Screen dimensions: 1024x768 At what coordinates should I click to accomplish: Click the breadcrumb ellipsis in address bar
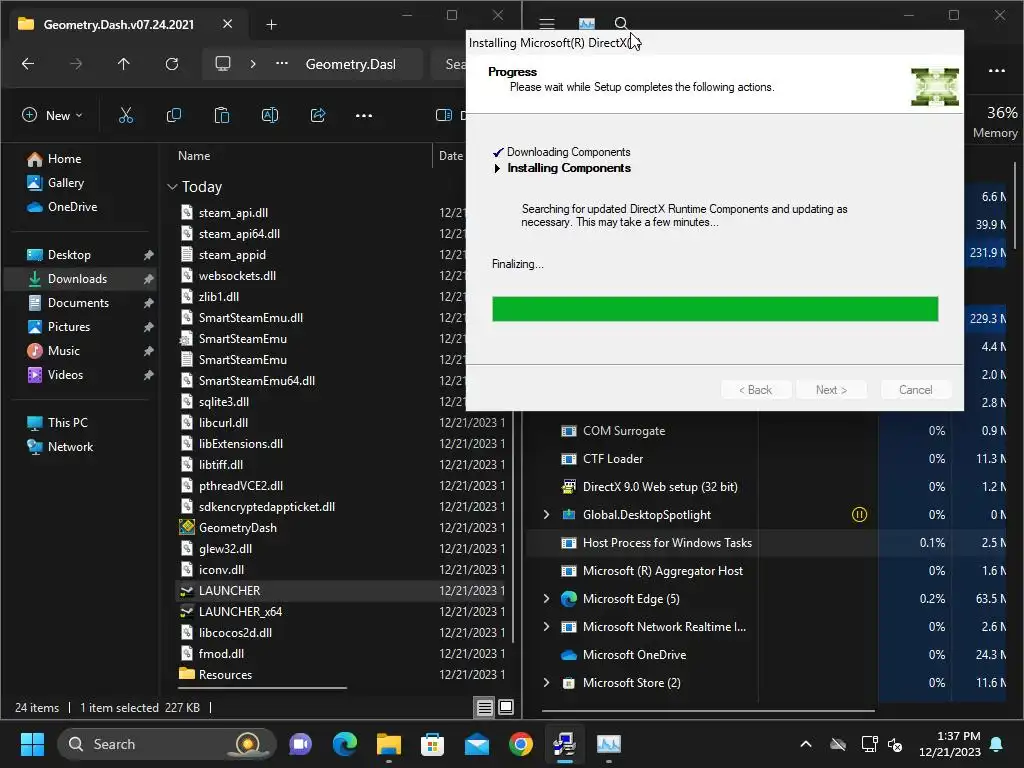pyautogui.click(x=281, y=63)
